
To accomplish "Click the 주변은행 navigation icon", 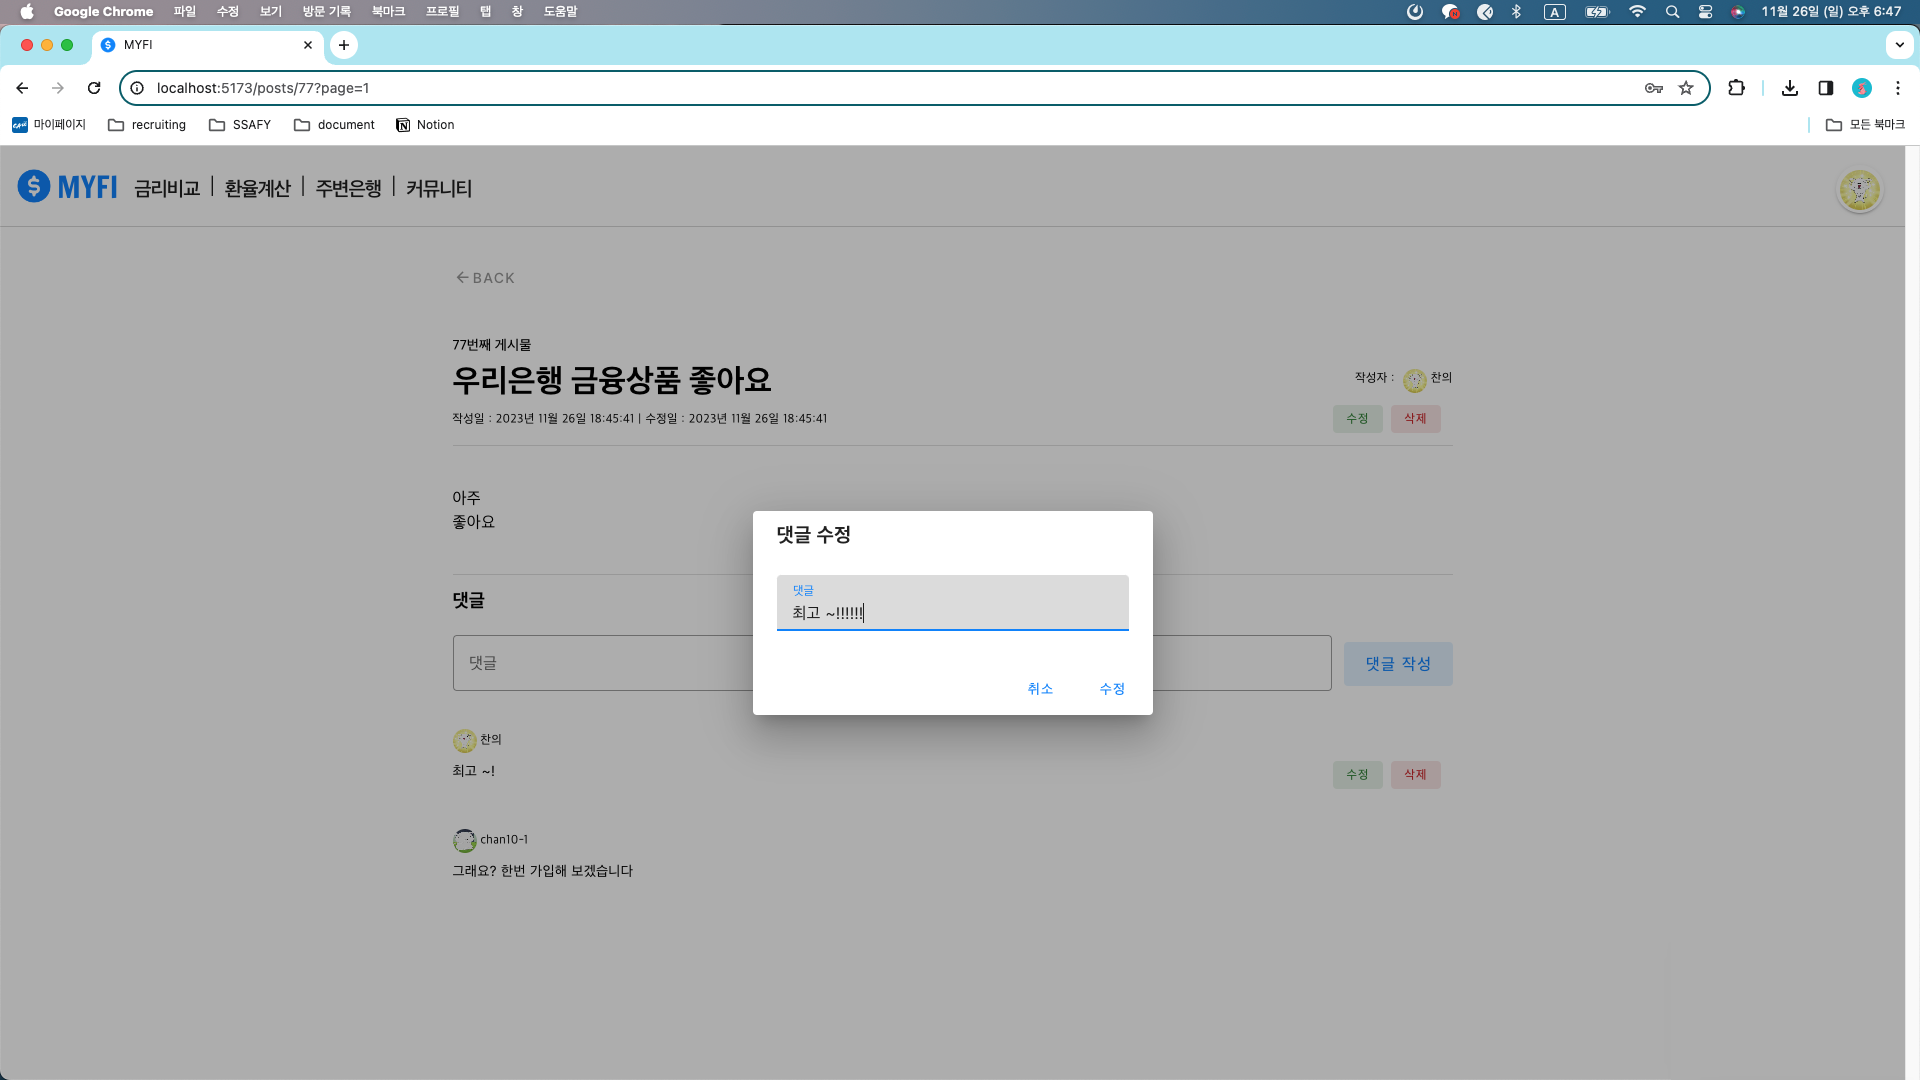I will pyautogui.click(x=345, y=189).
